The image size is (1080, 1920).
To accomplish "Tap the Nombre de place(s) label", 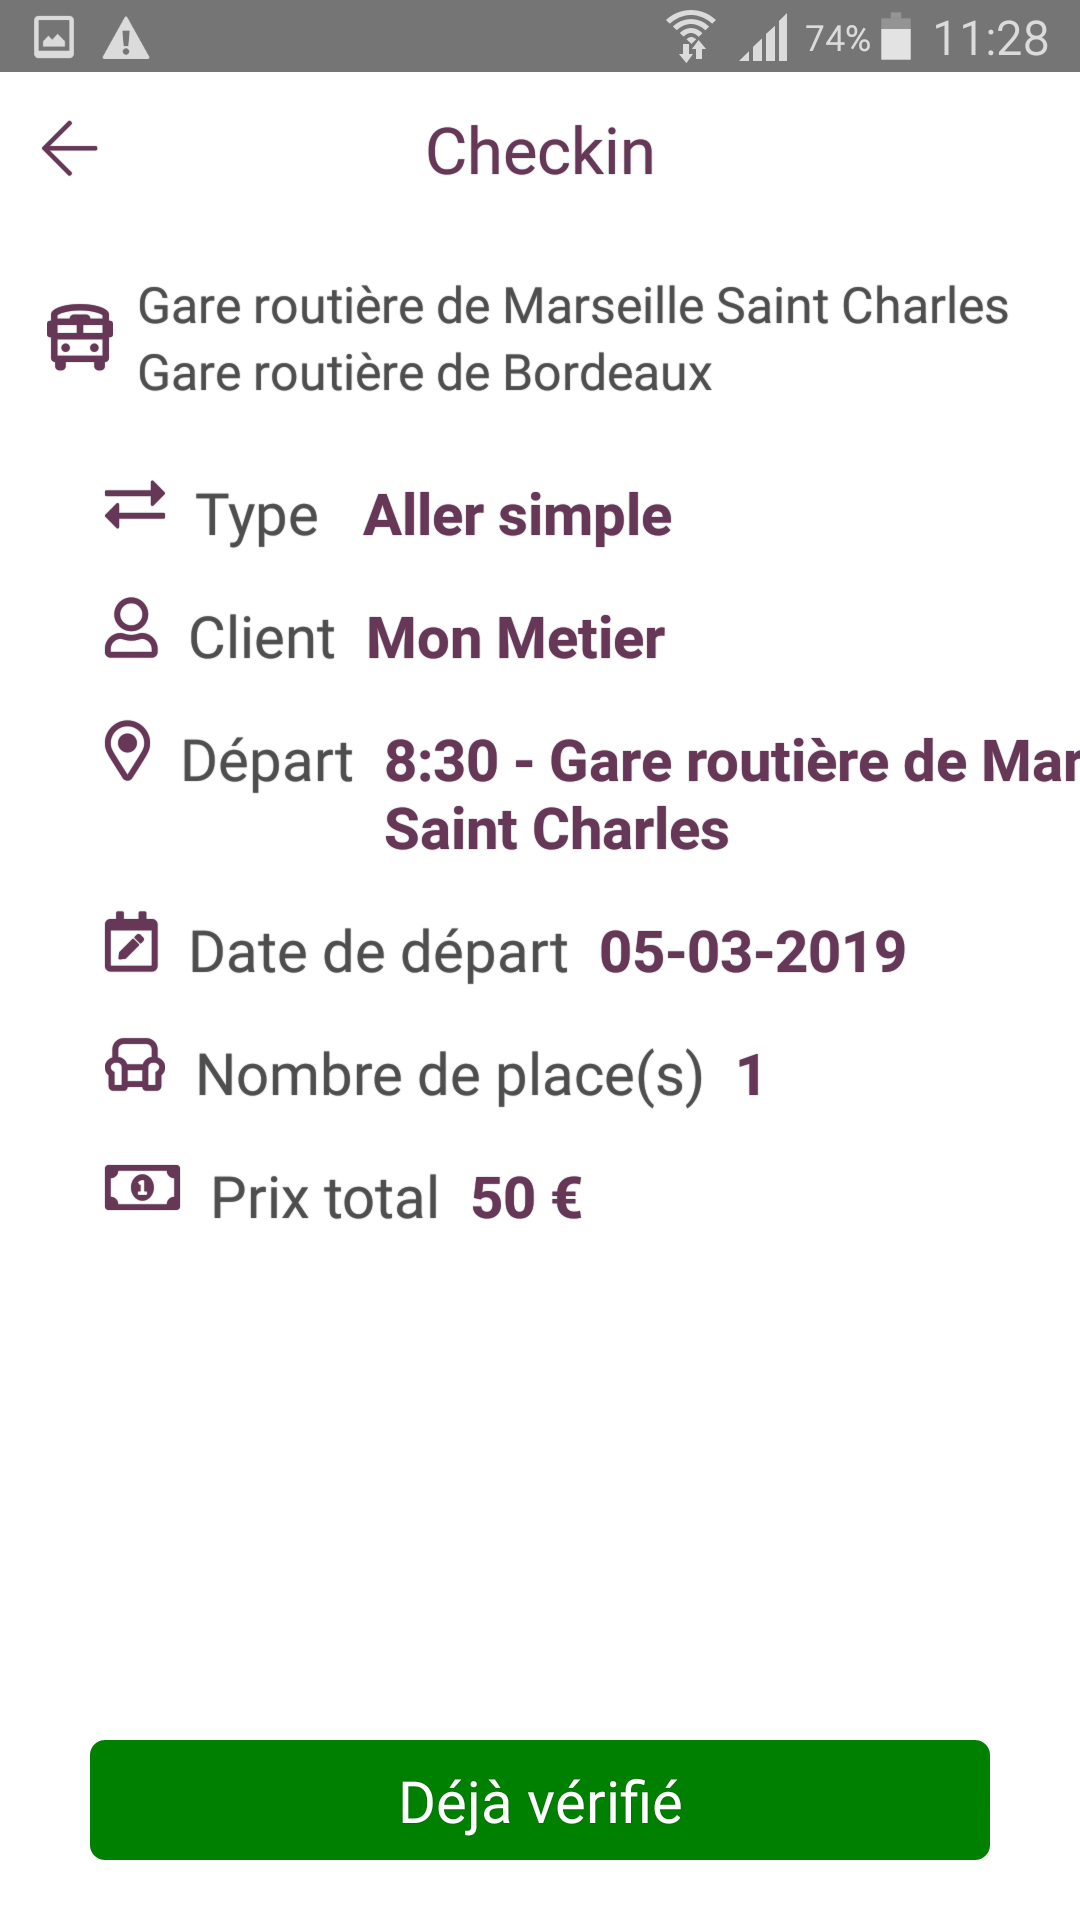I will (450, 1076).
